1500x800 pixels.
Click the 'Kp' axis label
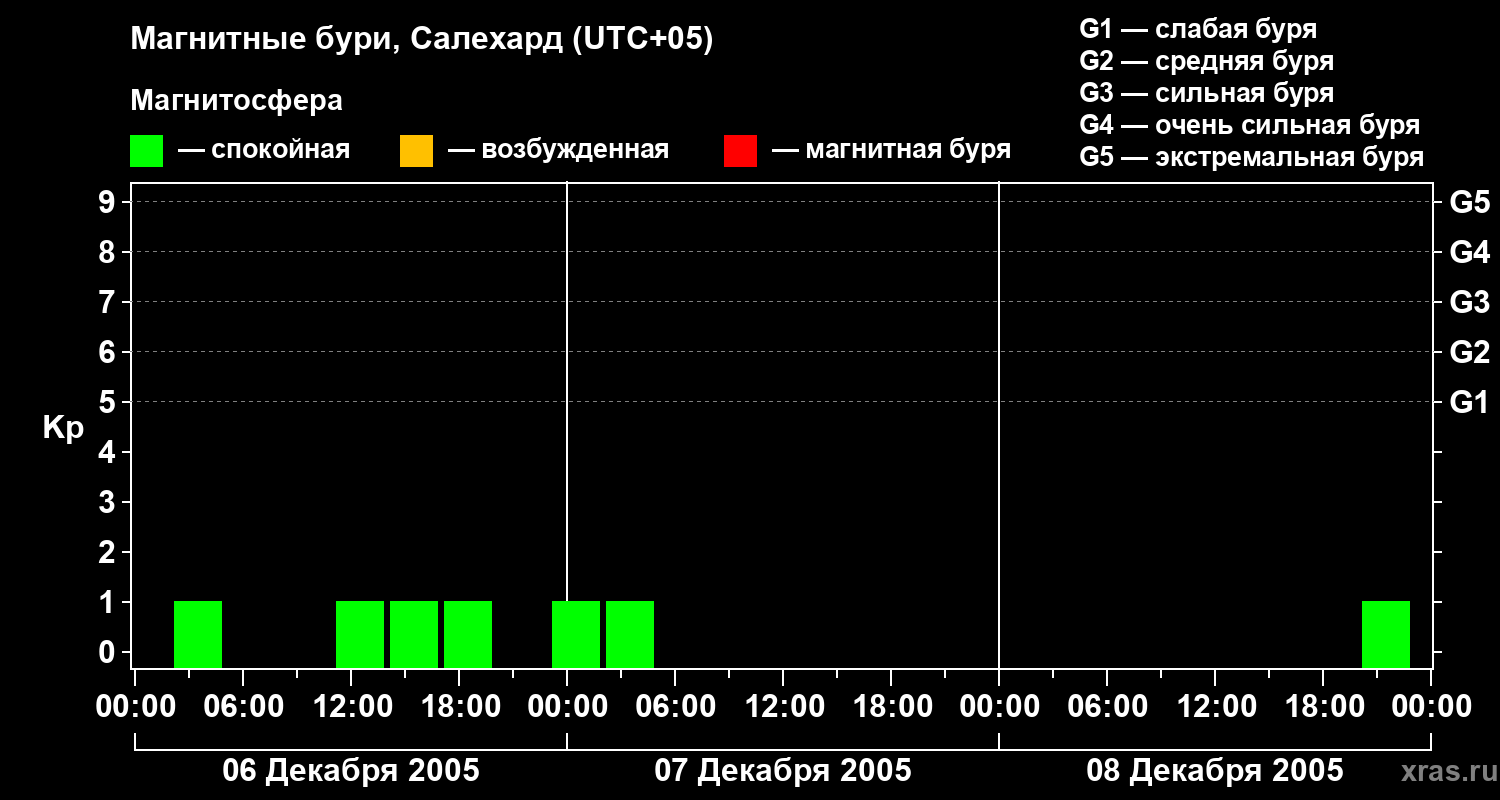point(63,428)
